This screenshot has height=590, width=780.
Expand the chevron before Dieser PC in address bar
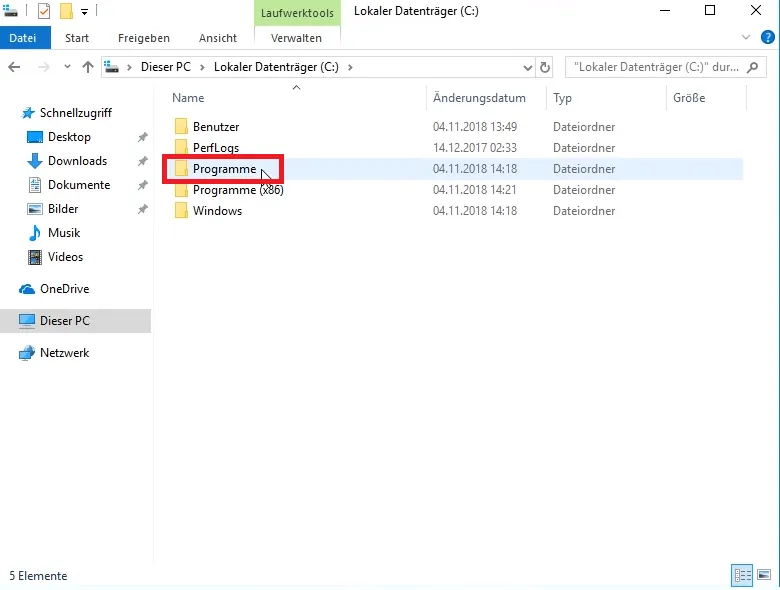coord(129,67)
